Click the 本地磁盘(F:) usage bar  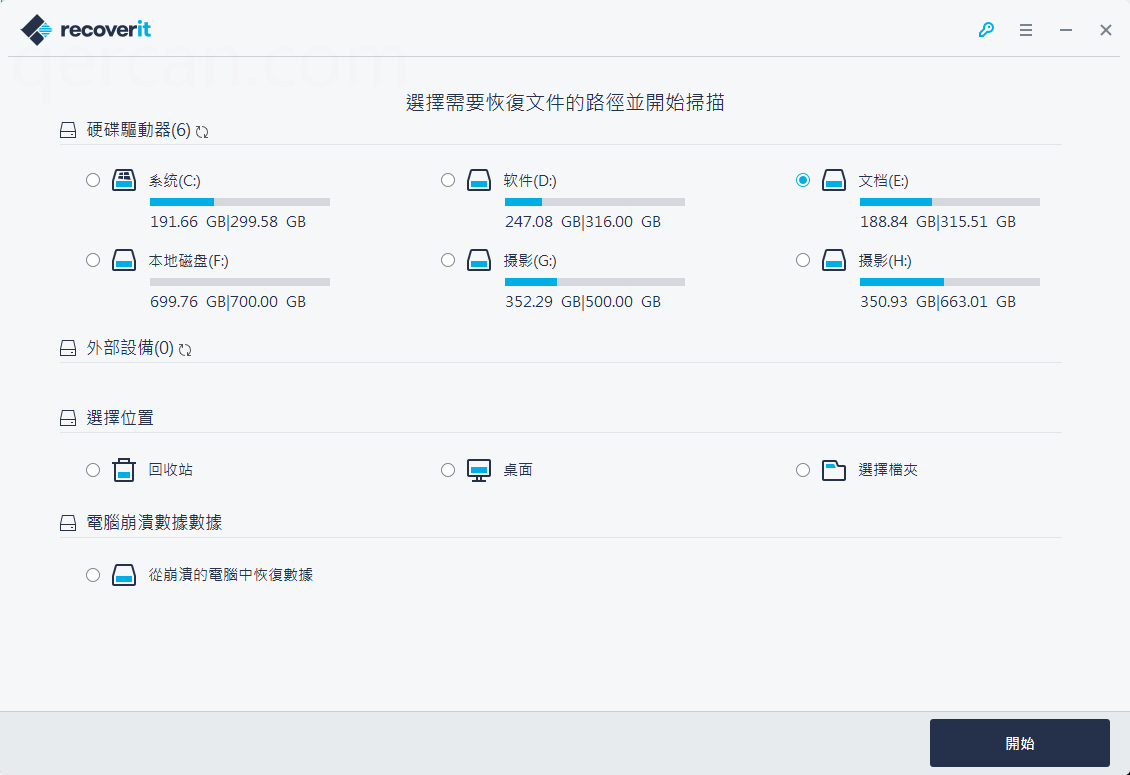240,282
